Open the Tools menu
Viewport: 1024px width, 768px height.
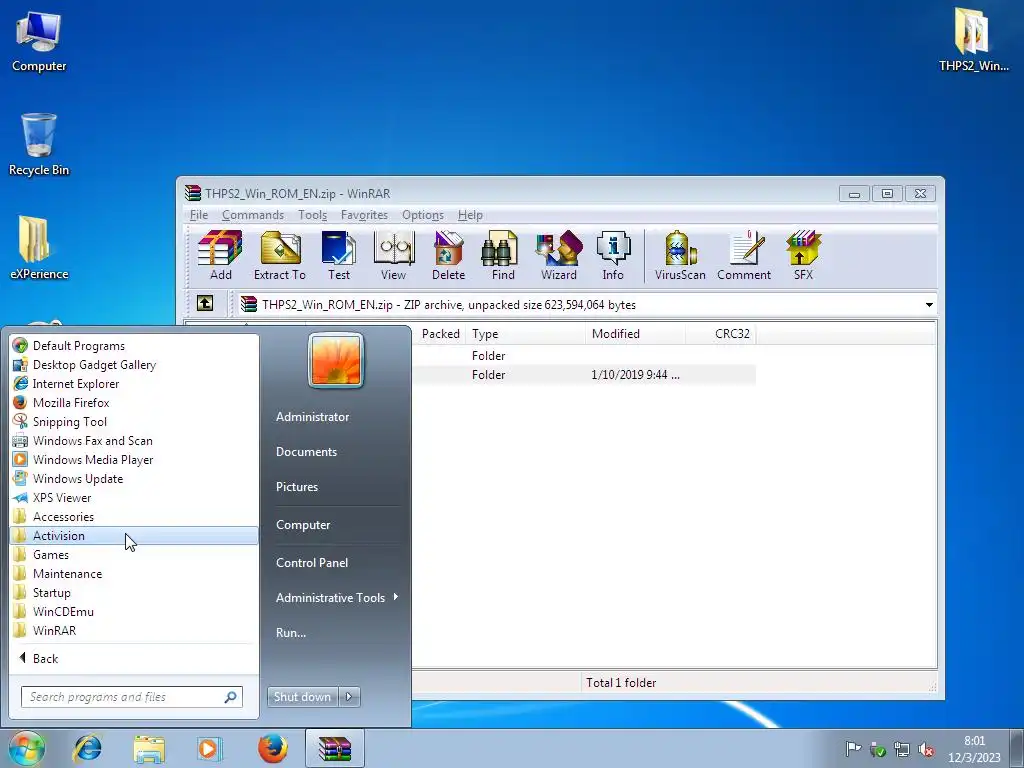click(312, 215)
